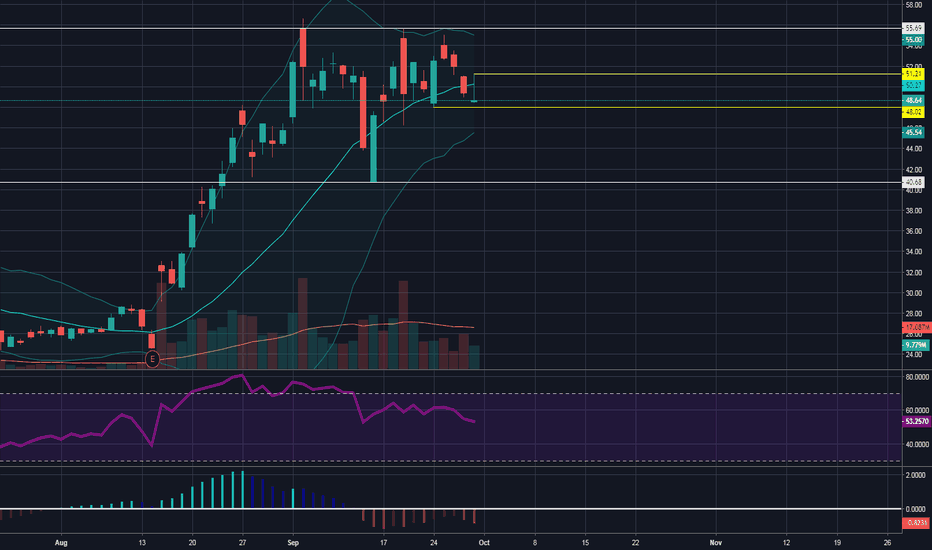
Task: Select the 45.54 teal price label
Action: 914,133
